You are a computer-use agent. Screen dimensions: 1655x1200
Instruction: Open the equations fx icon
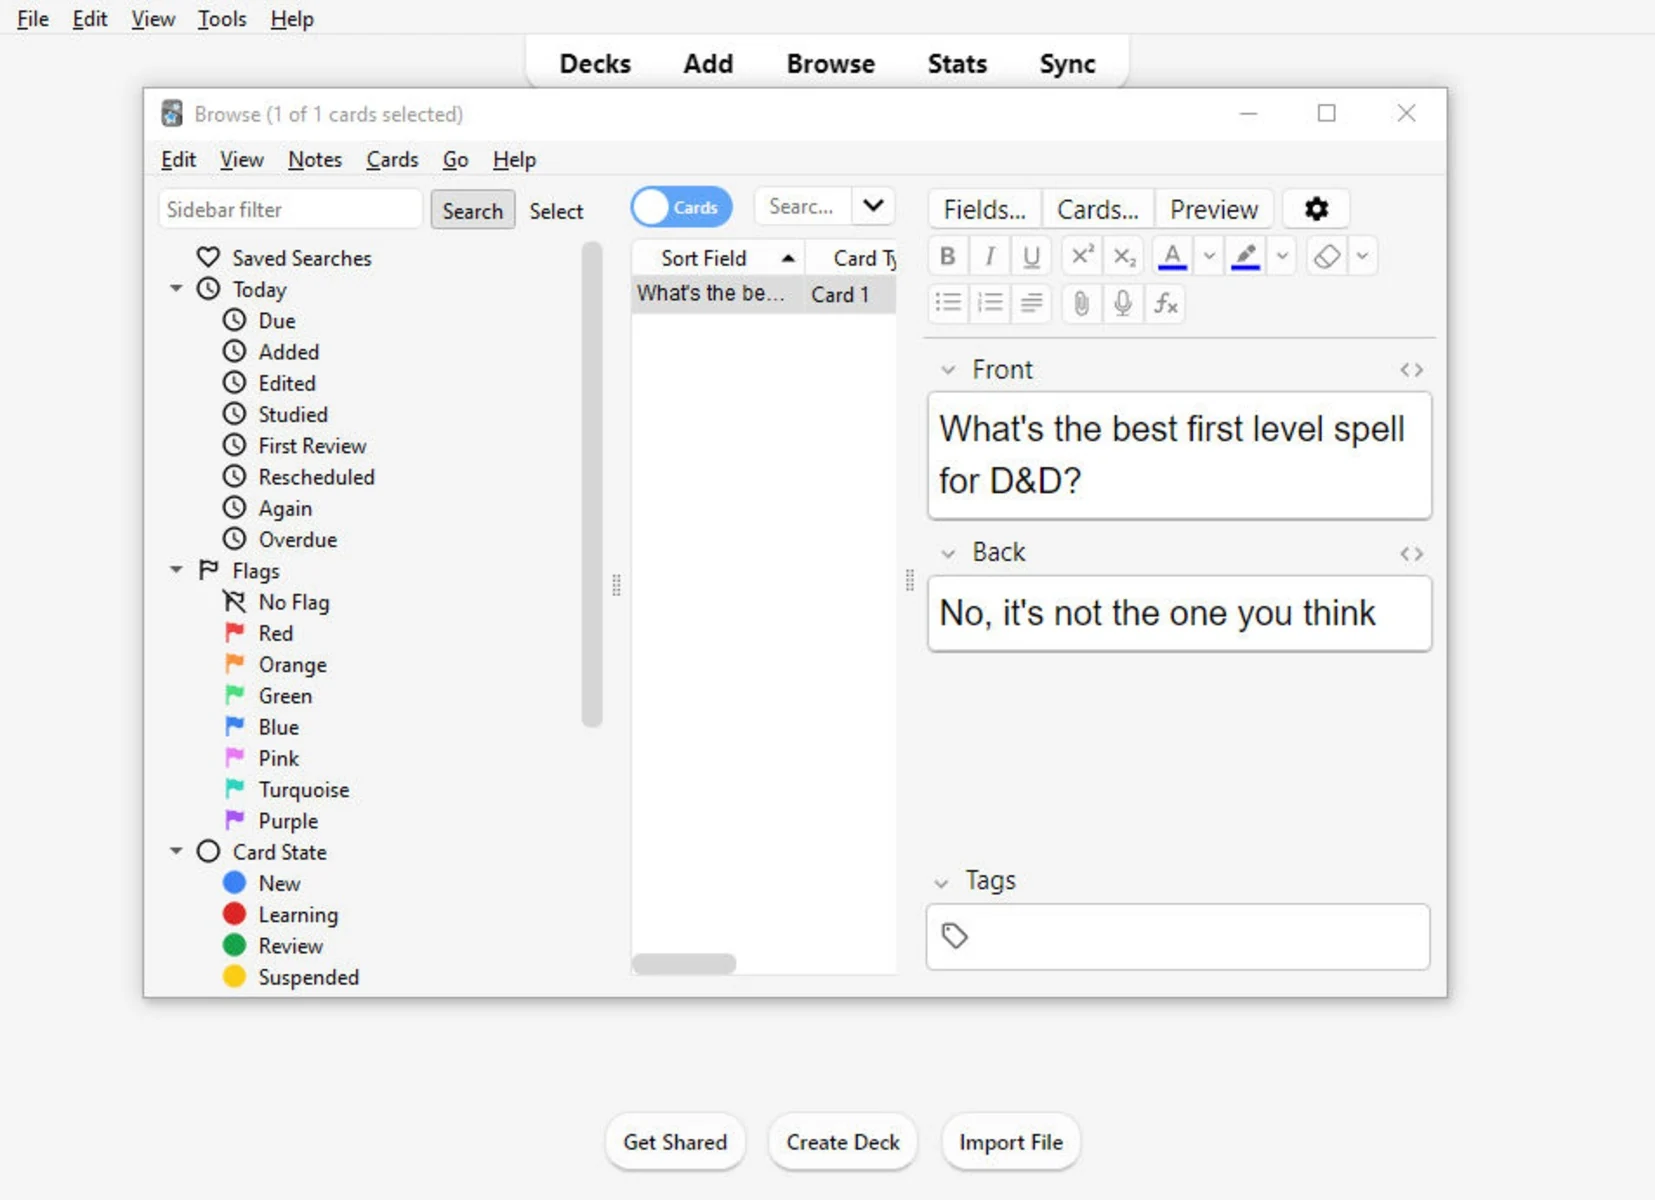pos(1165,303)
